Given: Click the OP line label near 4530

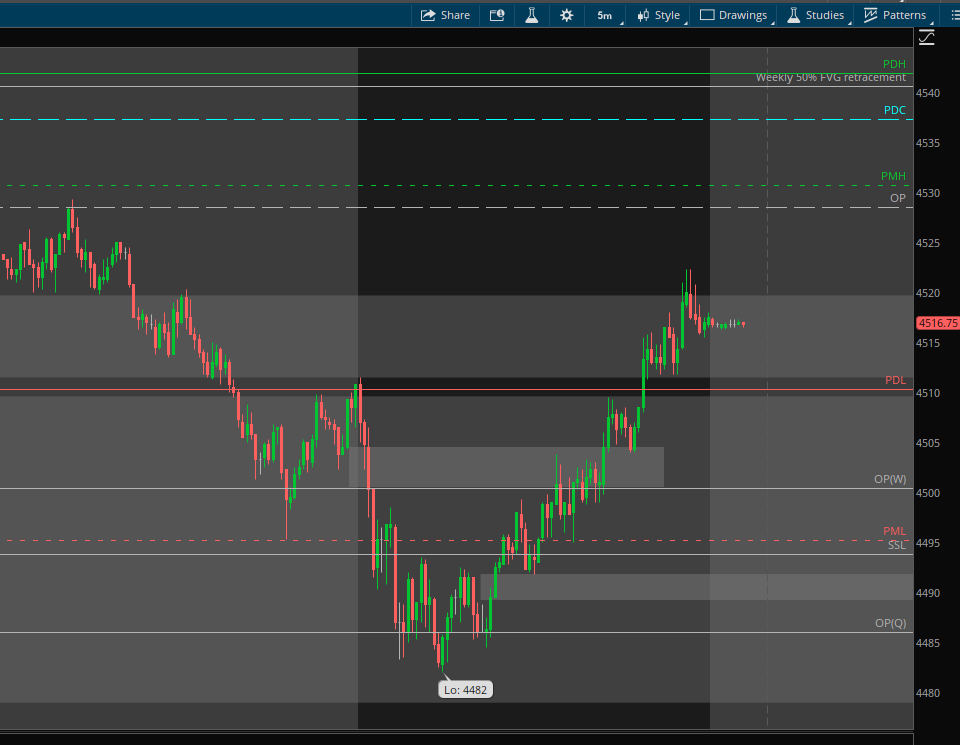Looking at the screenshot, I should (x=898, y=198).
